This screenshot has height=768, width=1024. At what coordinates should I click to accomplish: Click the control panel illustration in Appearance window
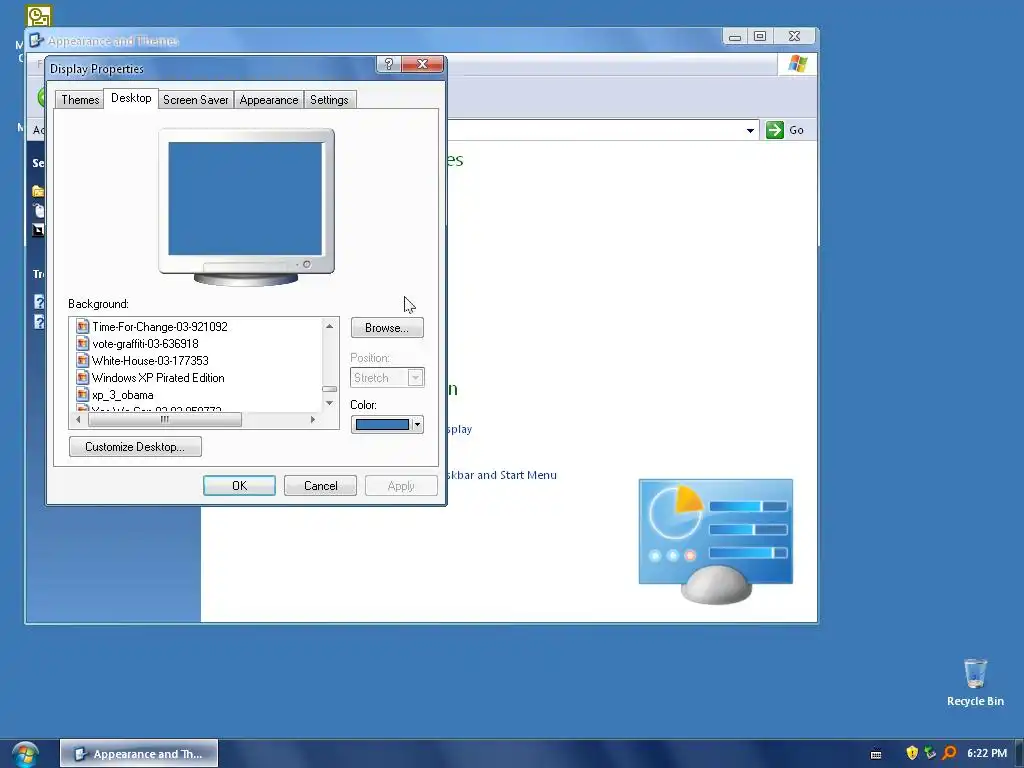tap(716, 541)
